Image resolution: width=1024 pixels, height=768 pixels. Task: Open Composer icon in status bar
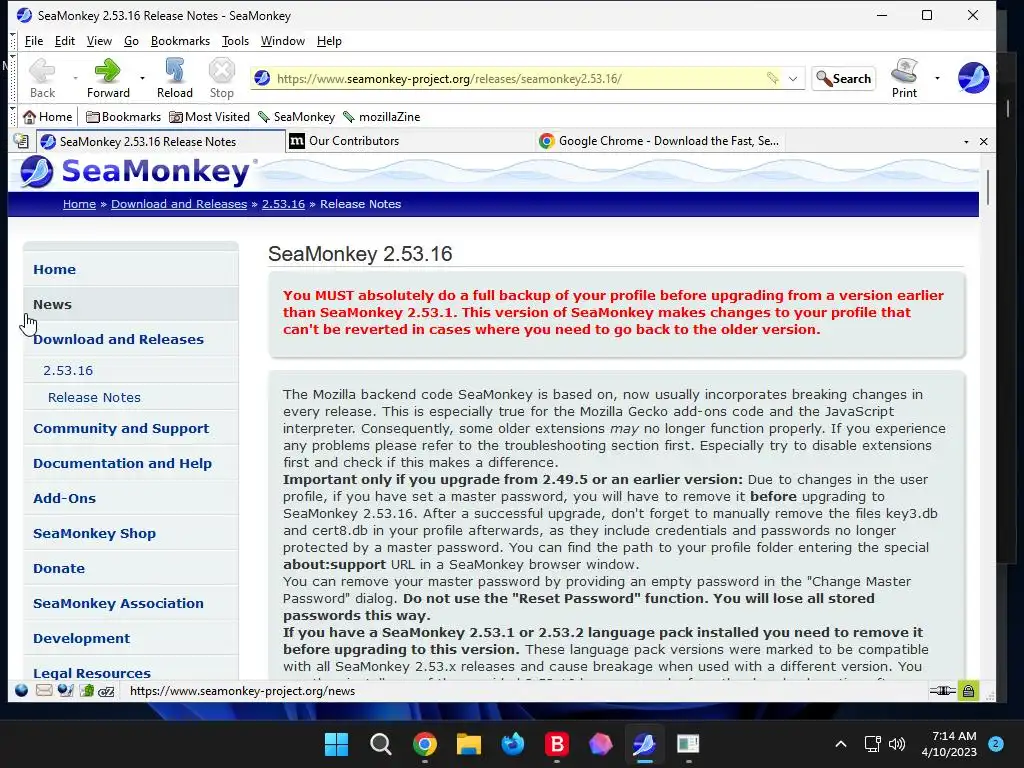(x=65, y=690)
